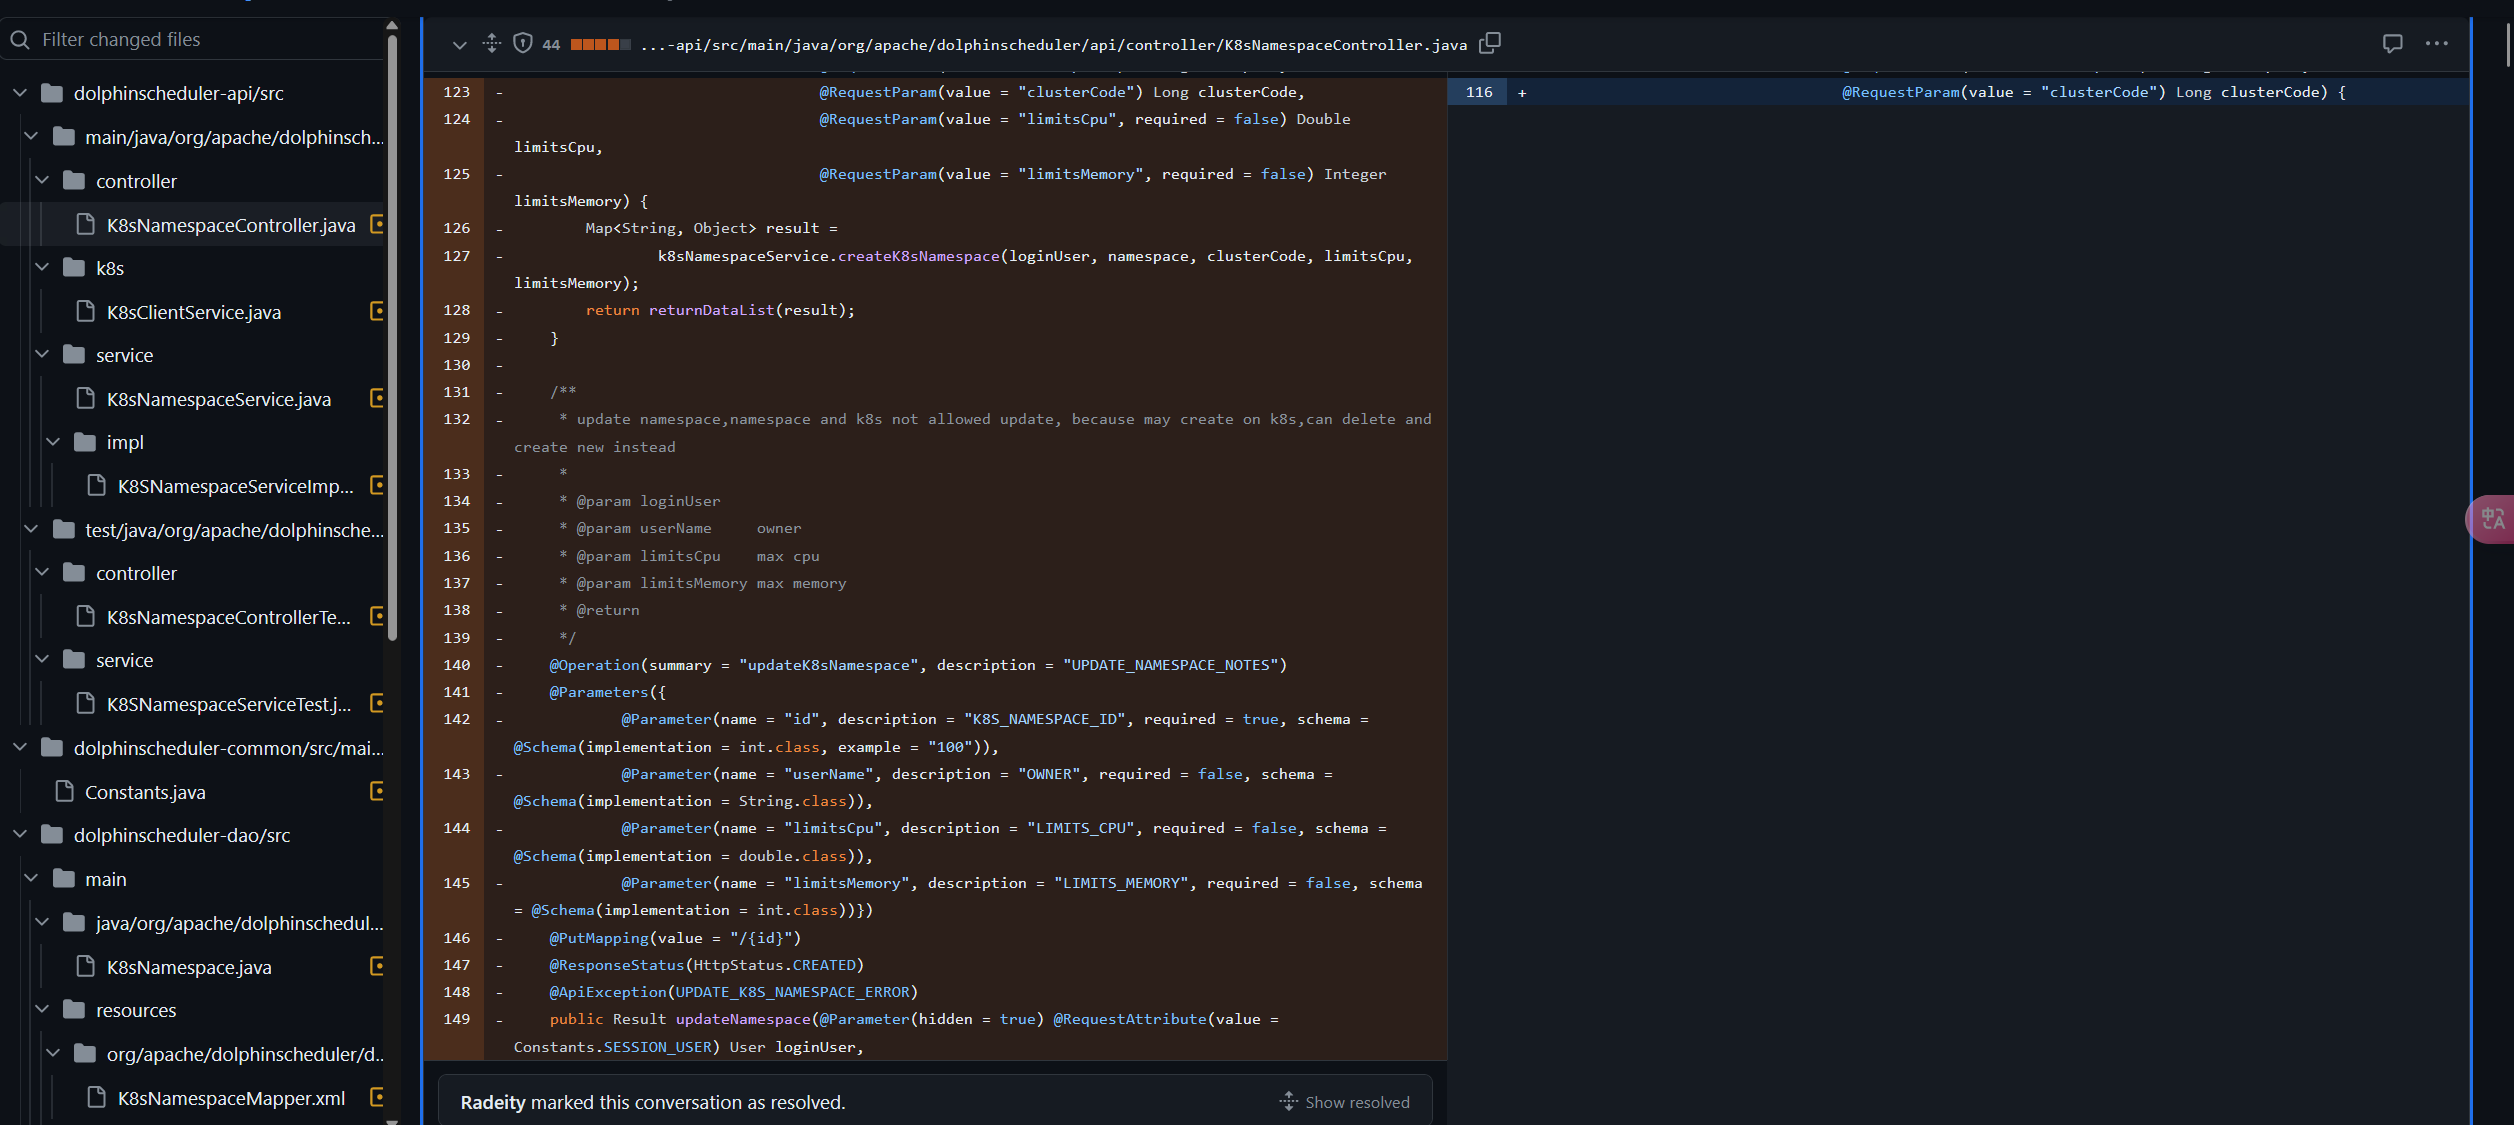This screenshot has height=1125, width=2514.
Task: Click modified-status icon beside K8sClientService.java
Action: click(x=377, y=311)
